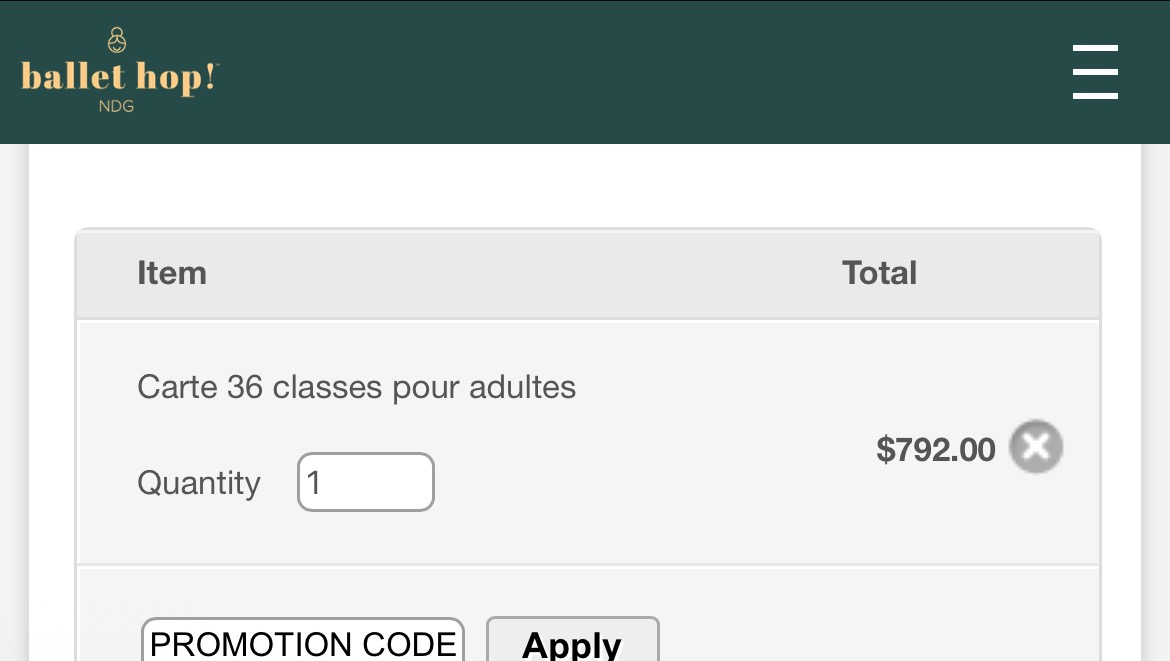Image resolution: width=1170 pixels, height=661 pixels.
Task: Open the hamburger navigation menu
Action: tap(1095, 71)
